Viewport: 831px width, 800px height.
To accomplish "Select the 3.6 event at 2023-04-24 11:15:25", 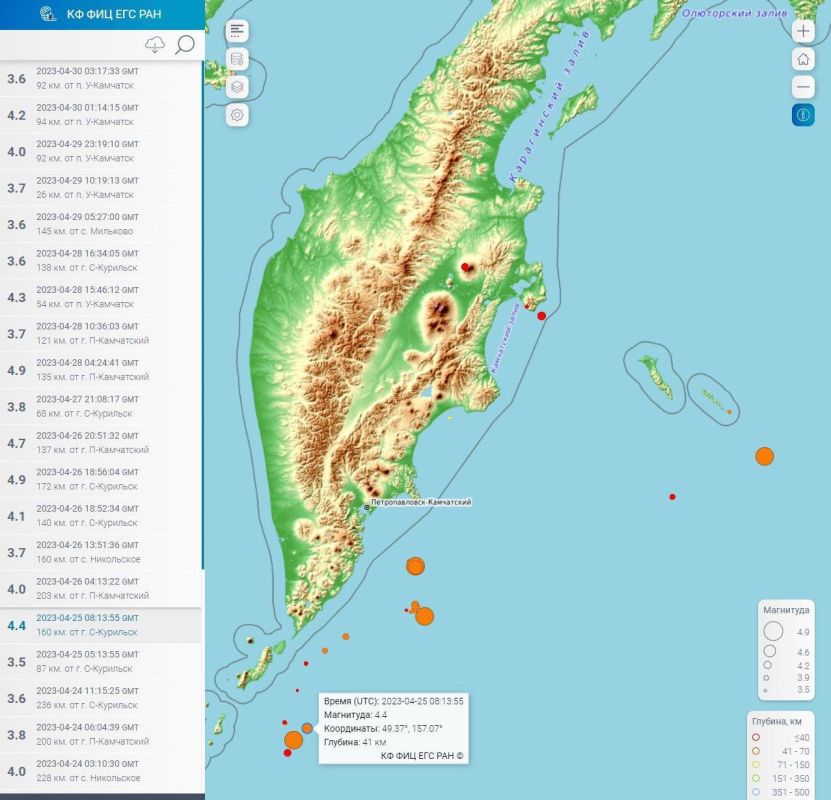I will pyautogui.click(x=101, y=699).
